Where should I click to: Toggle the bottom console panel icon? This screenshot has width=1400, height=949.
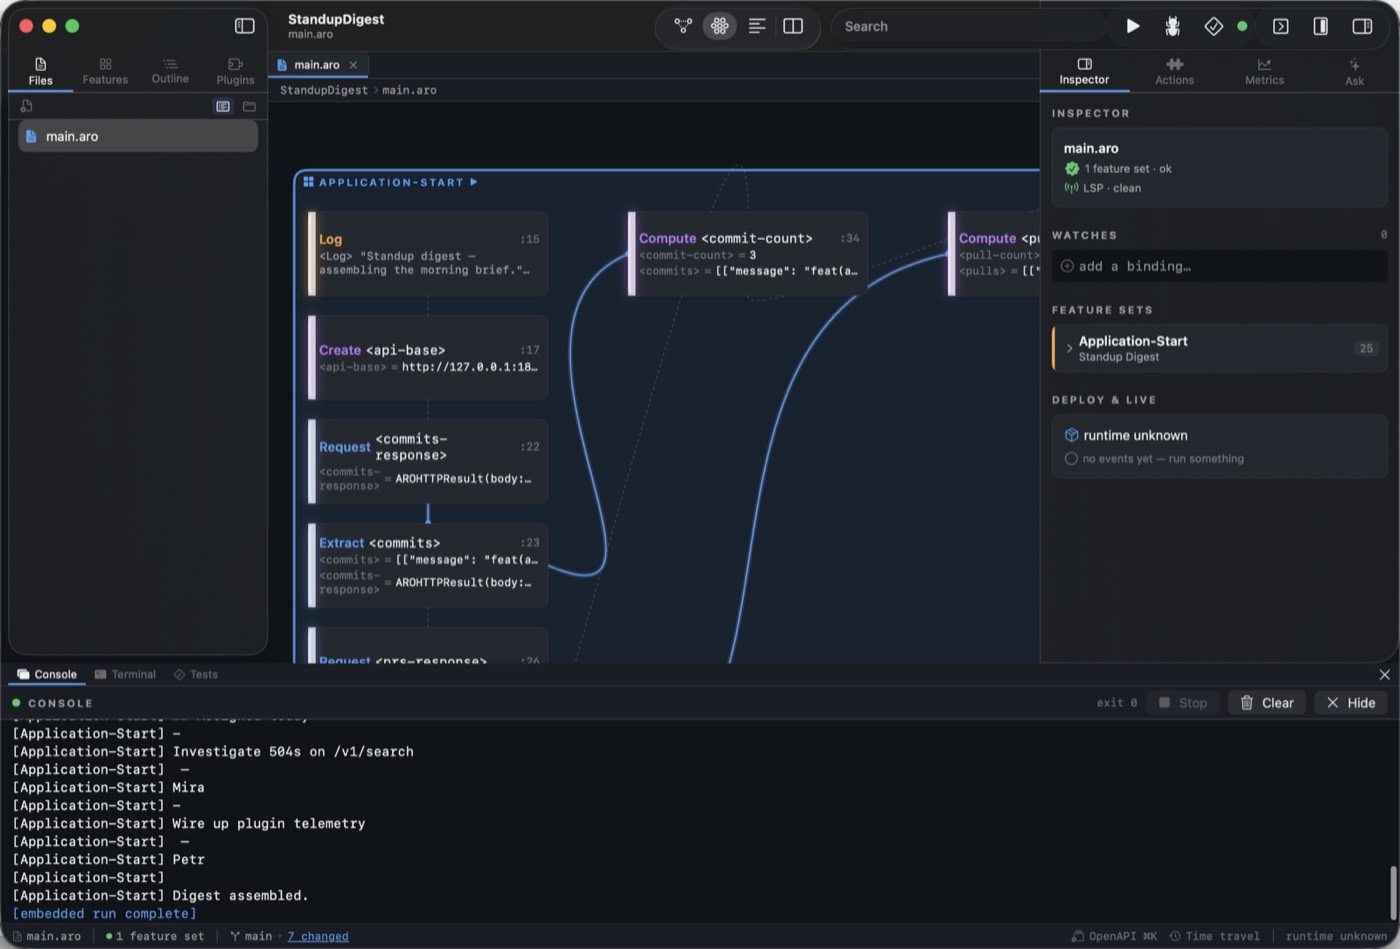point(1281,26)
